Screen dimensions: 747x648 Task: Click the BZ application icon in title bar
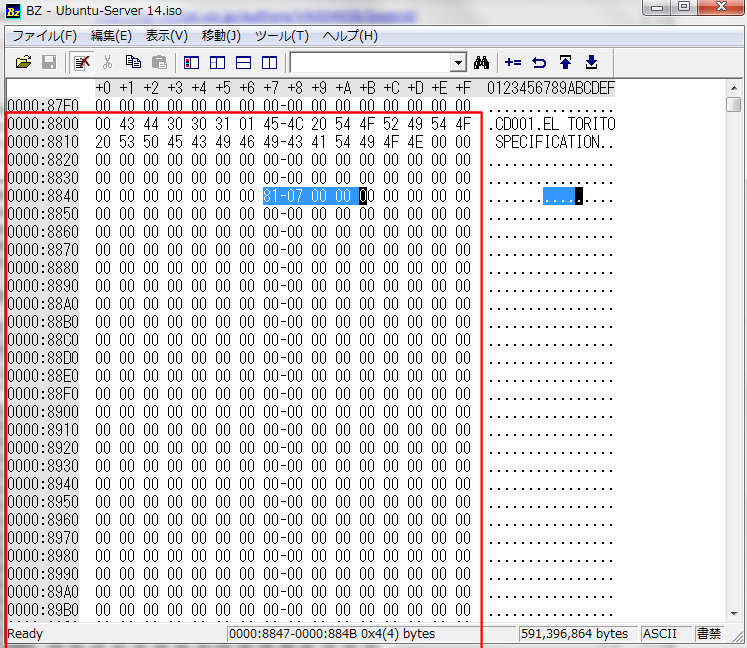(x=13, y=11)
